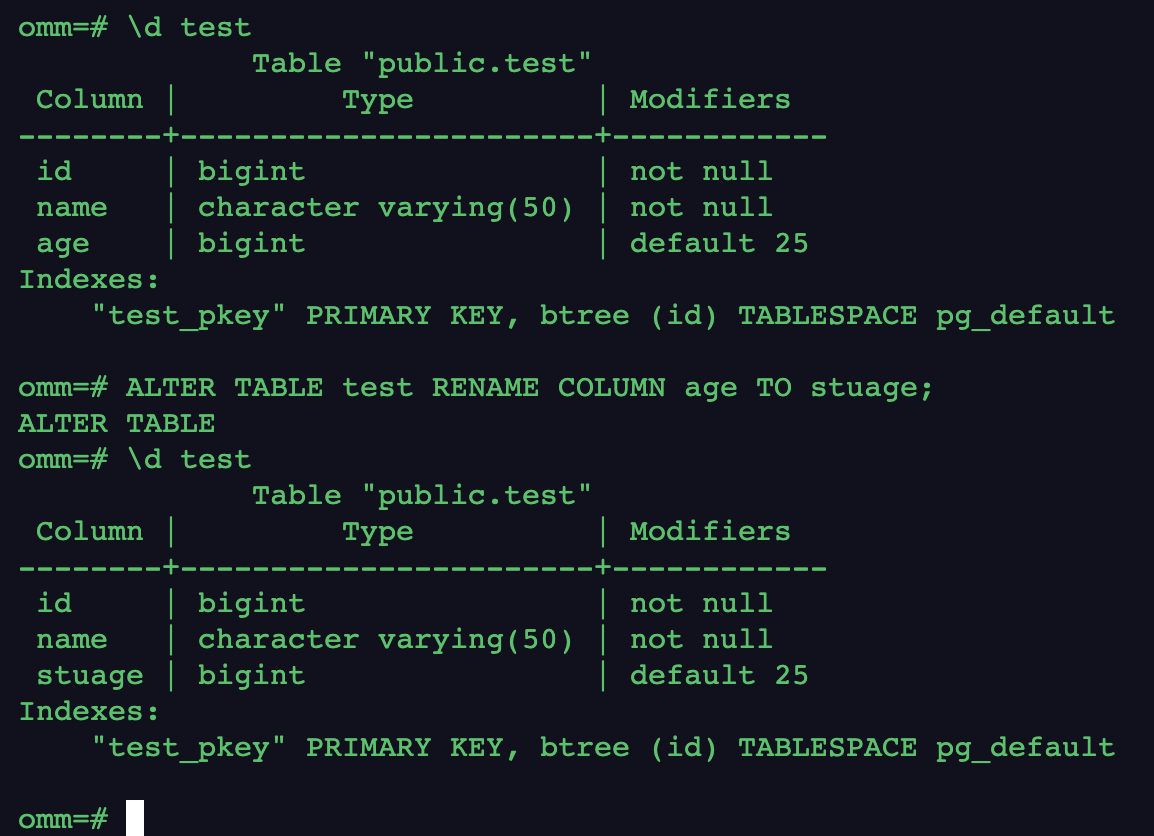Click the 'TABLE' keyword in the typed ALTER command

pos(278,387)
